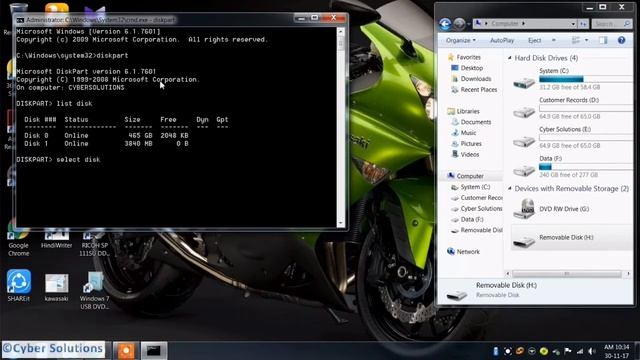This screenshot has height=360, width=640.
Task: Collapse Devices with Removable Storage group
Action: pyautogui.click(x=510, y=189)
